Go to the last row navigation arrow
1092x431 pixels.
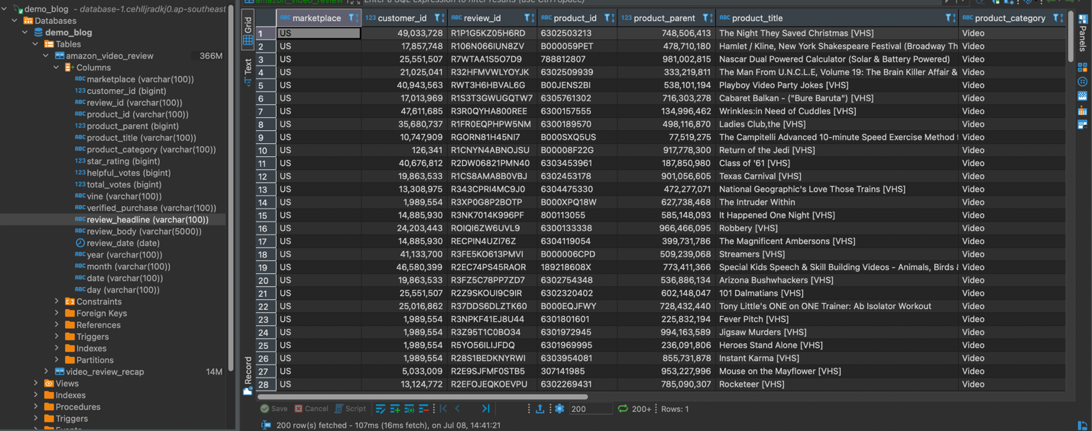[485, 409]
